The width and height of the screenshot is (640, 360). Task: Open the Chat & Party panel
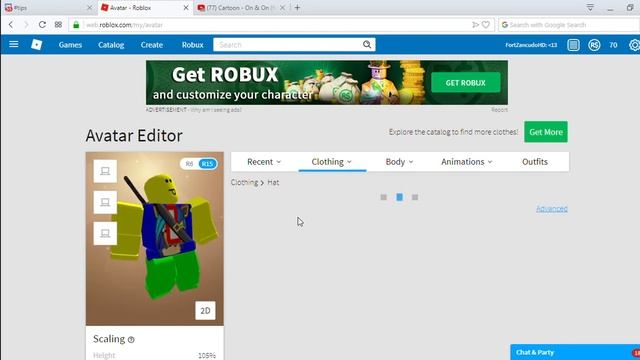pyautogui.click(x=575, y=352)
